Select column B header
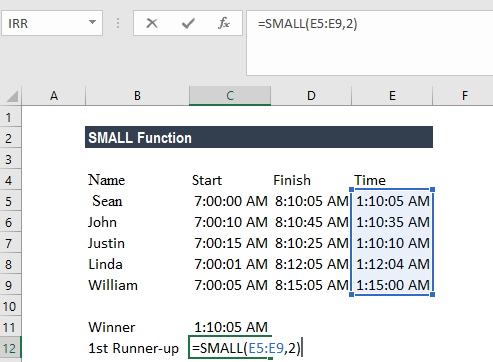This screenshot has height=362, width=493. coord(137,96)
